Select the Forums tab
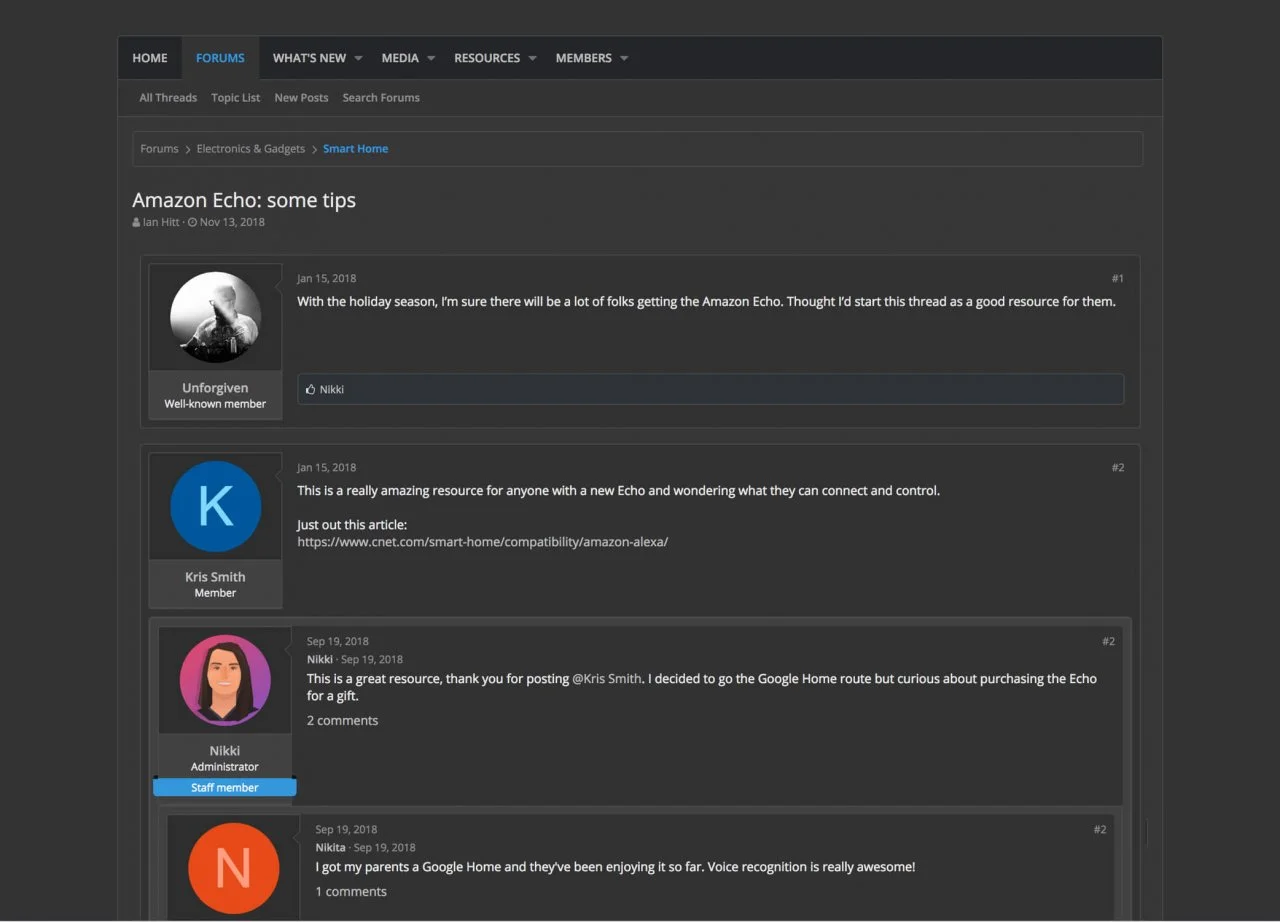 tap(220, 58)
